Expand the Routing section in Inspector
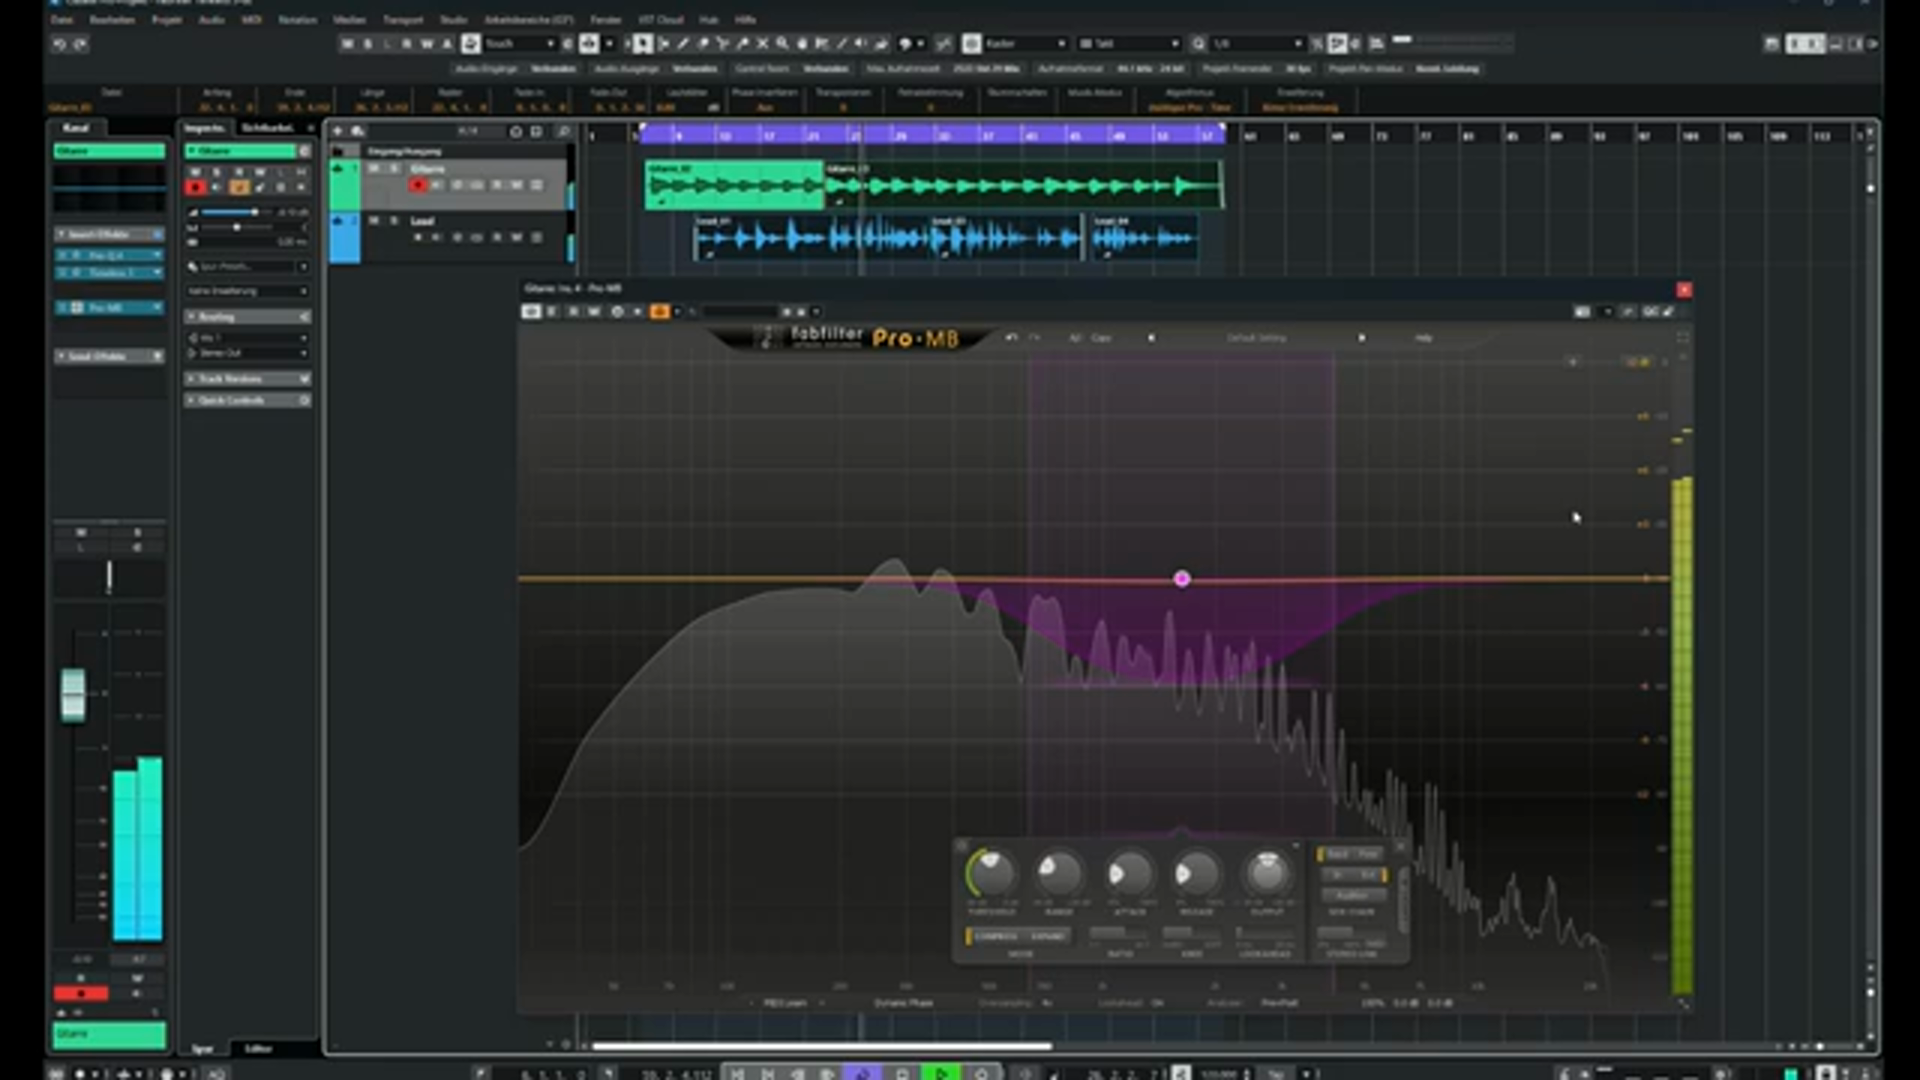This screenshot has width=1920, height=1080. [x=248, y=316]
